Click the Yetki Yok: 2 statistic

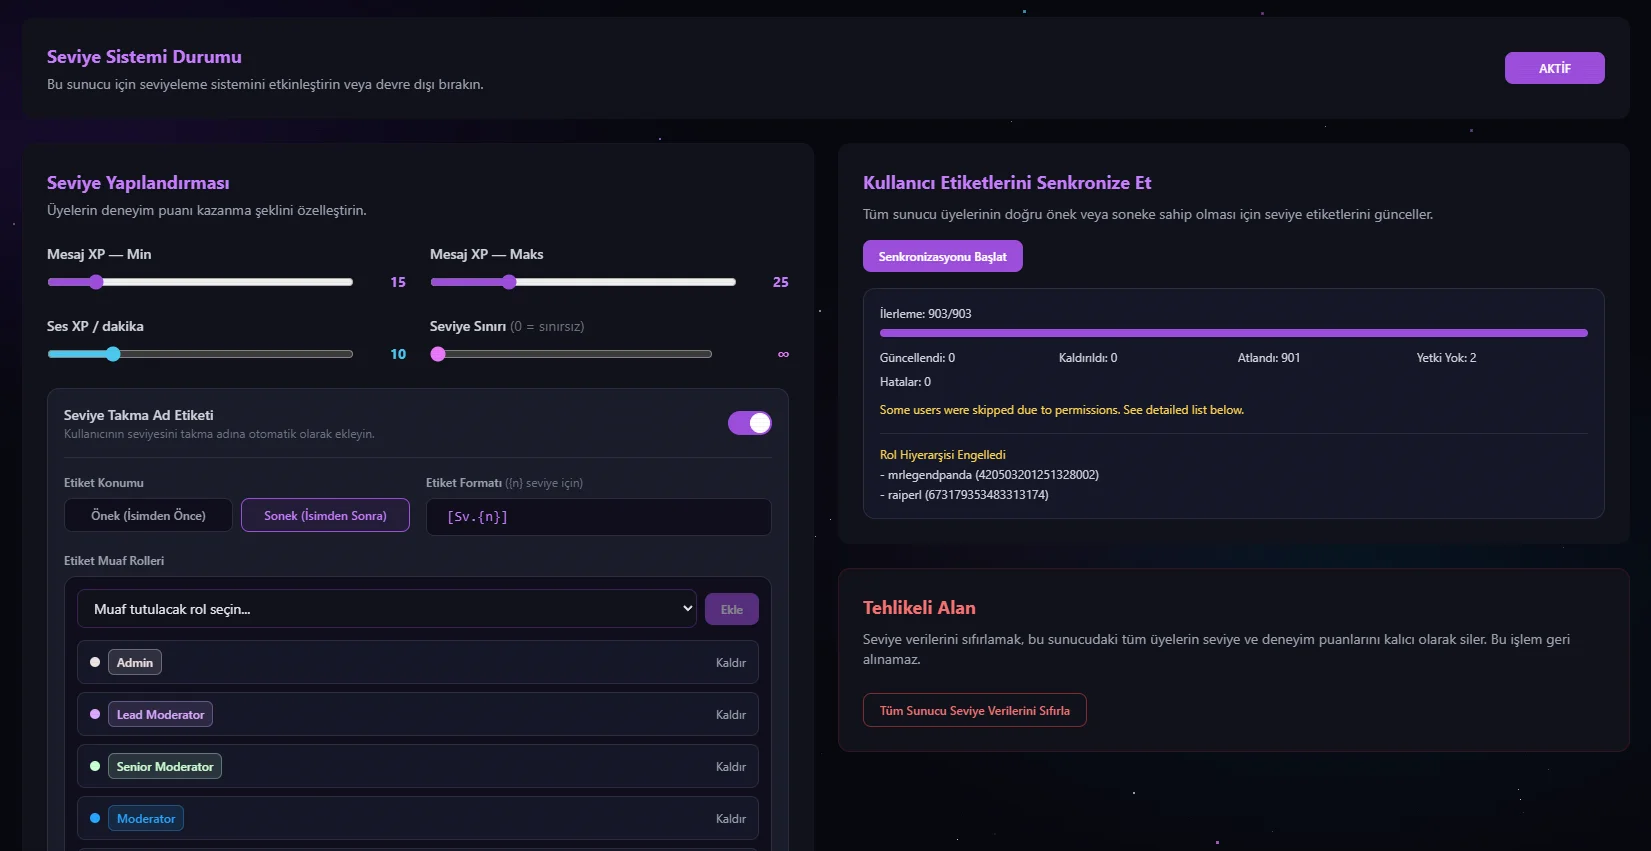1446,358
